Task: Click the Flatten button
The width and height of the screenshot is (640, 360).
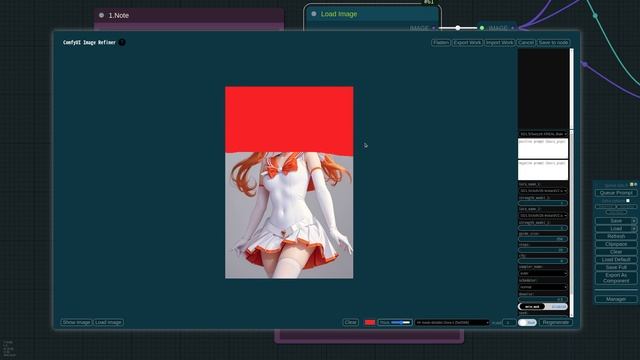Action: [441, 42]
